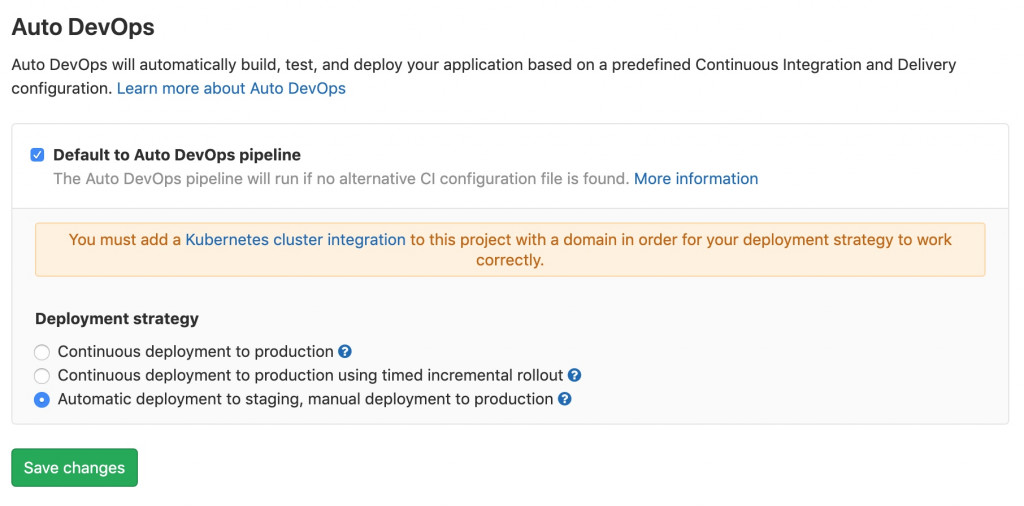Open the Kubernetes cluster integration link

click(295, 240)
